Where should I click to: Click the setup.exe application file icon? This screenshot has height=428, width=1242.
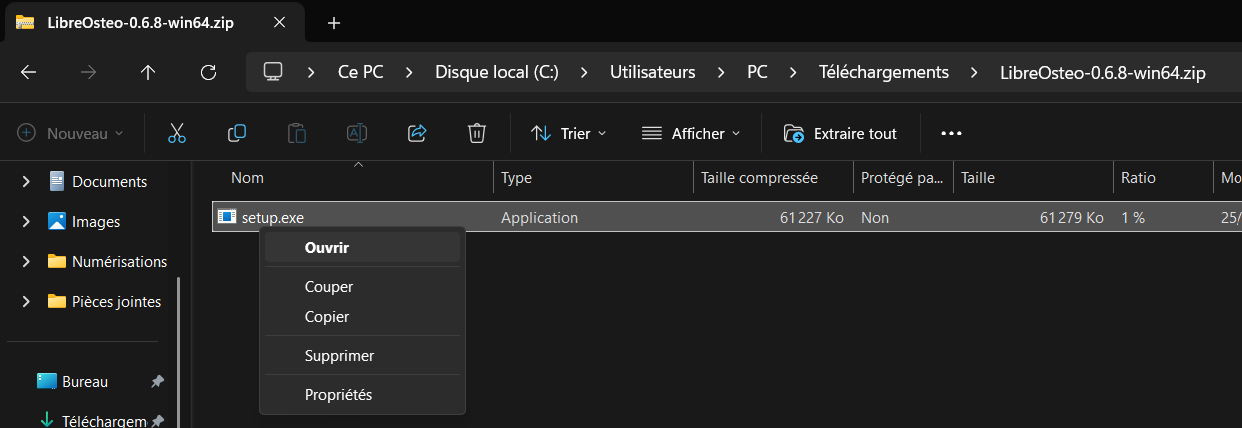coord(227,217)
